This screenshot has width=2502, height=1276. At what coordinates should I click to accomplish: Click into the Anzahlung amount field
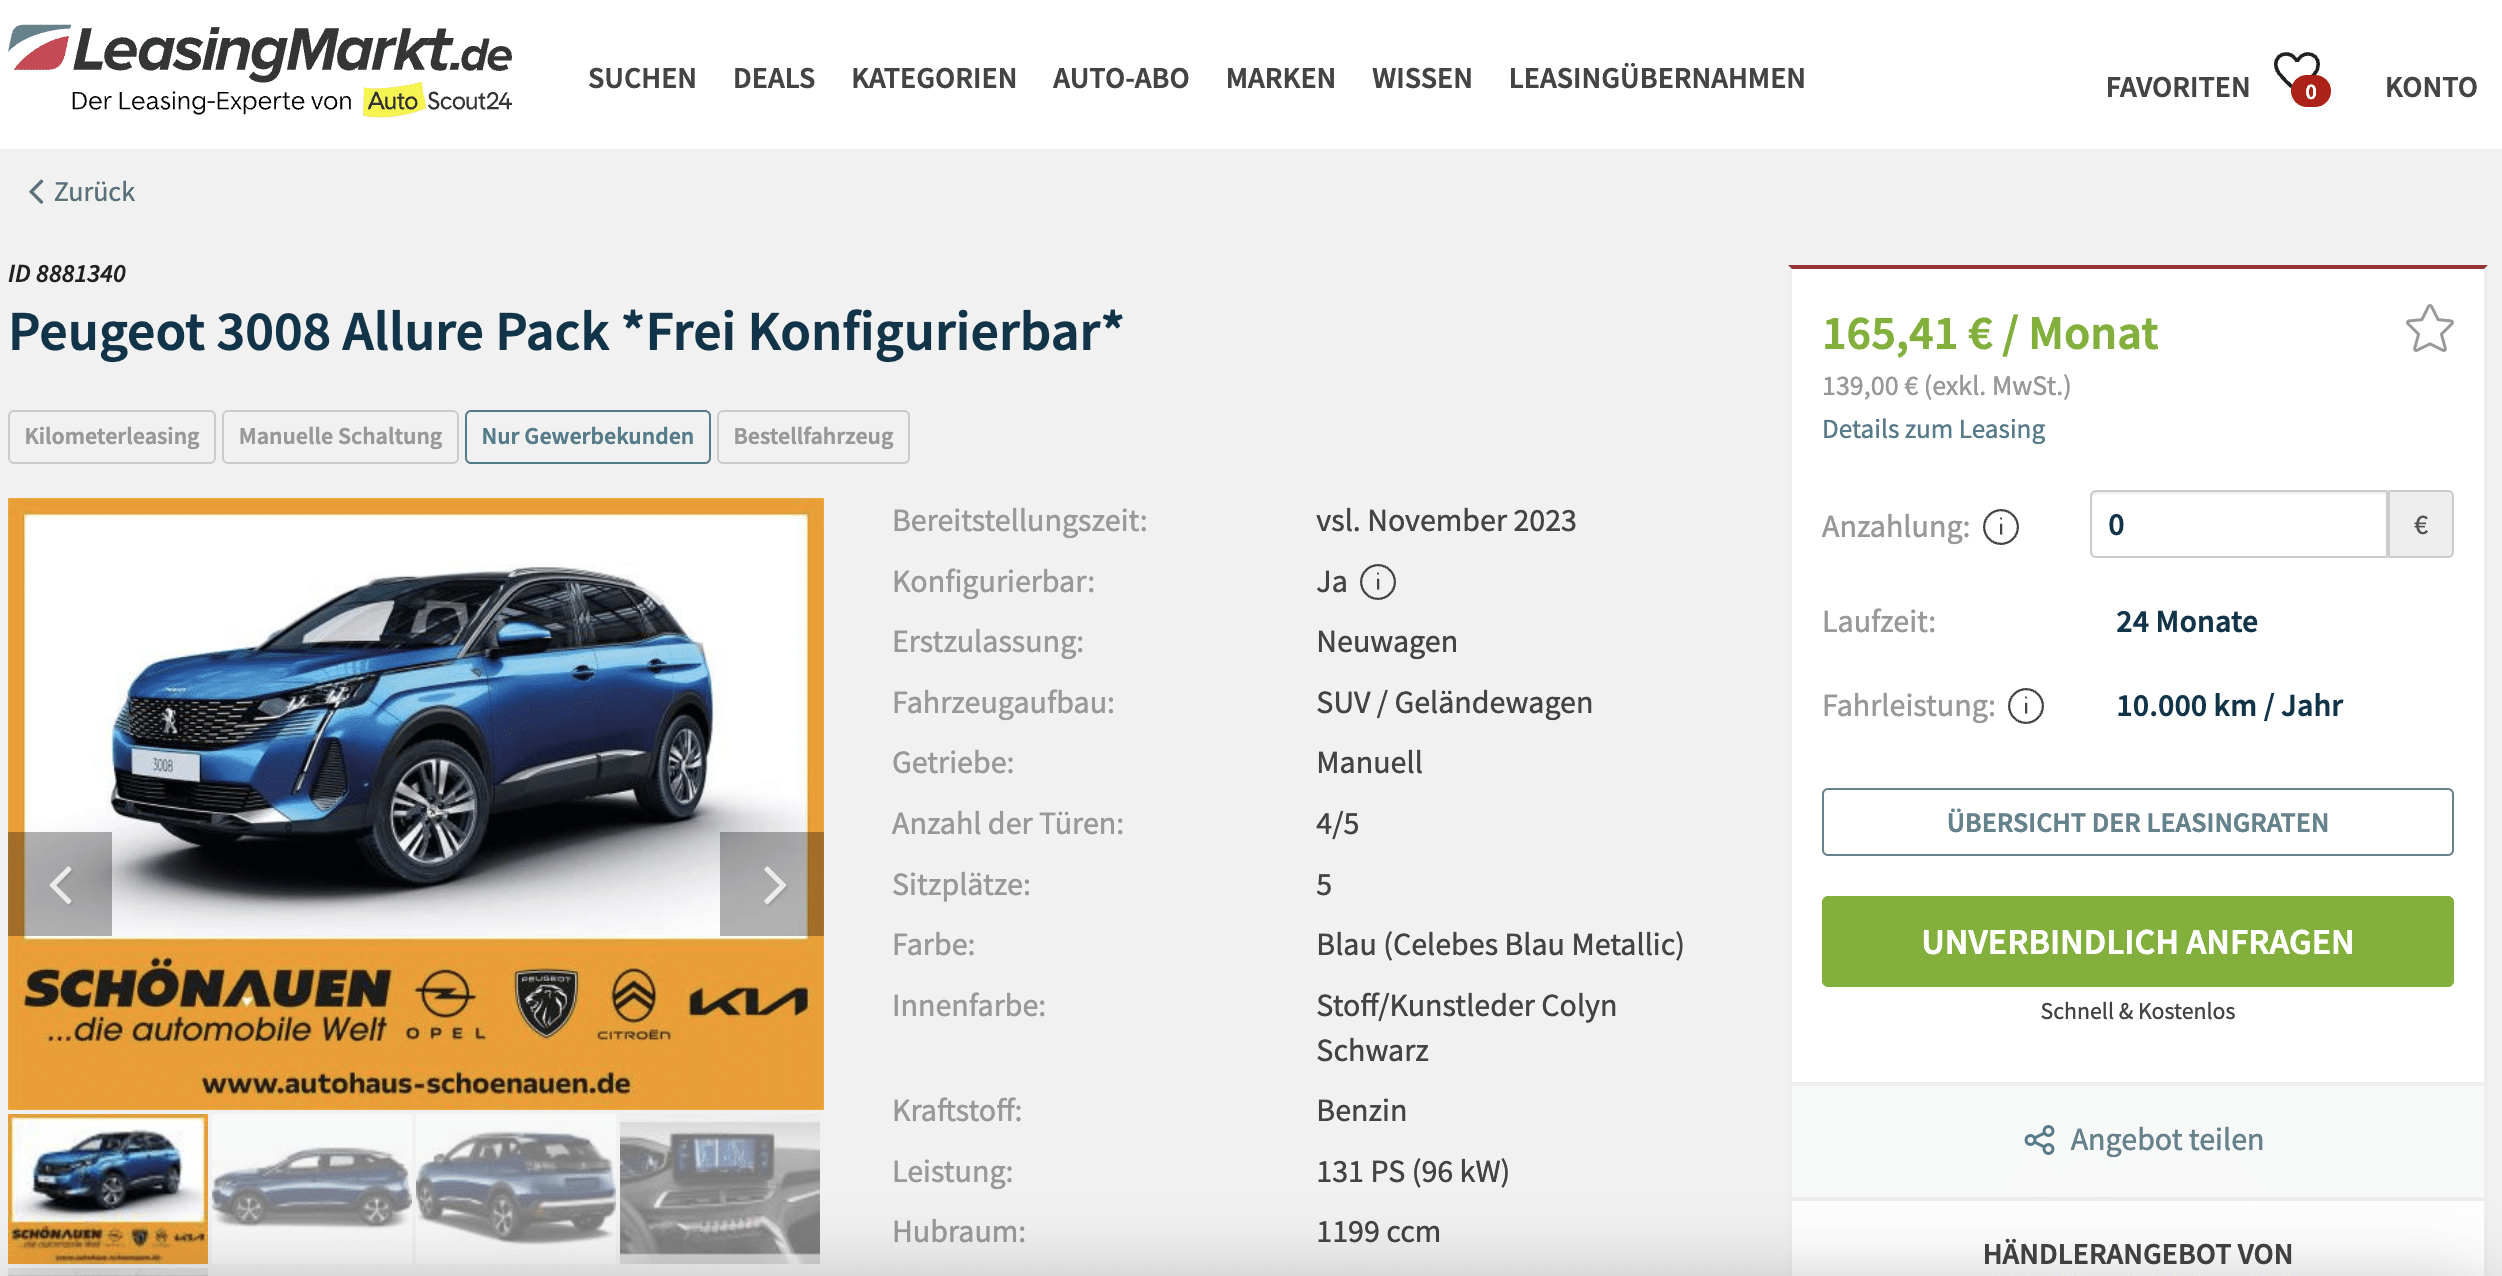coord(2238,524)
